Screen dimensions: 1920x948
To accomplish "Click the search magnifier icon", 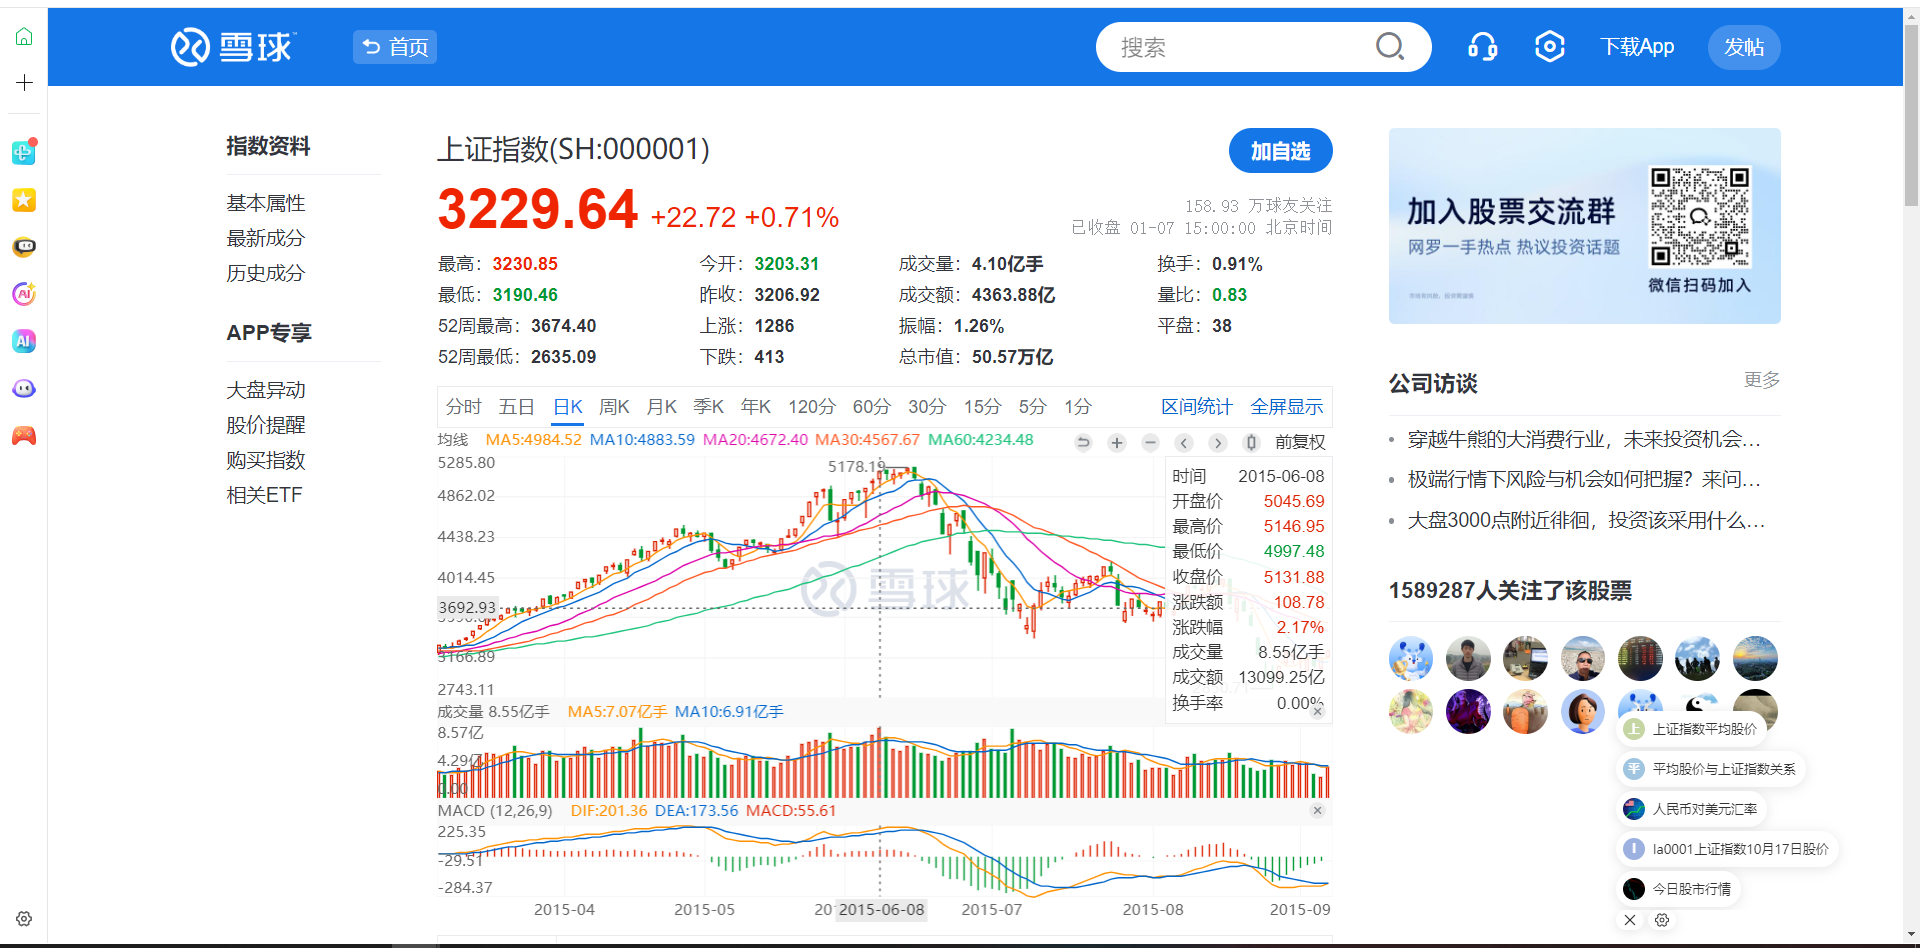I will tap(1390, 47).
